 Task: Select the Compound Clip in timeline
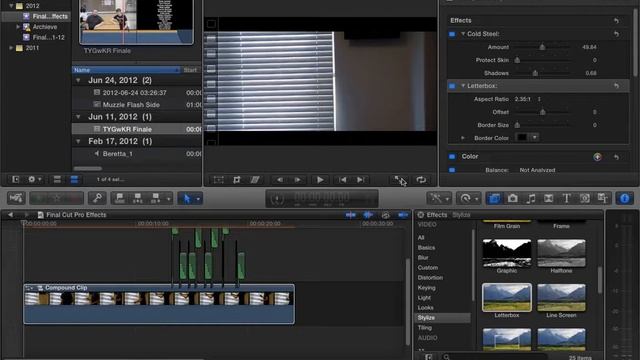pos(159,304)
